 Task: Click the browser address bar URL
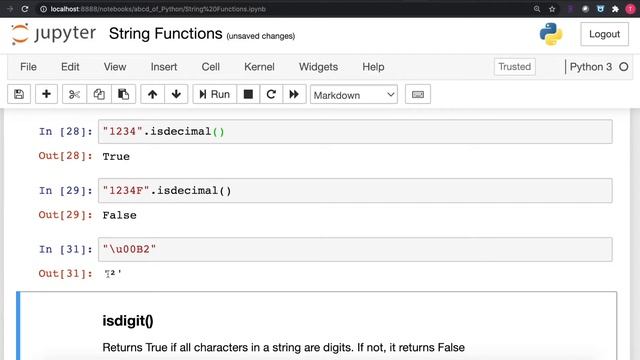[158, 9]
